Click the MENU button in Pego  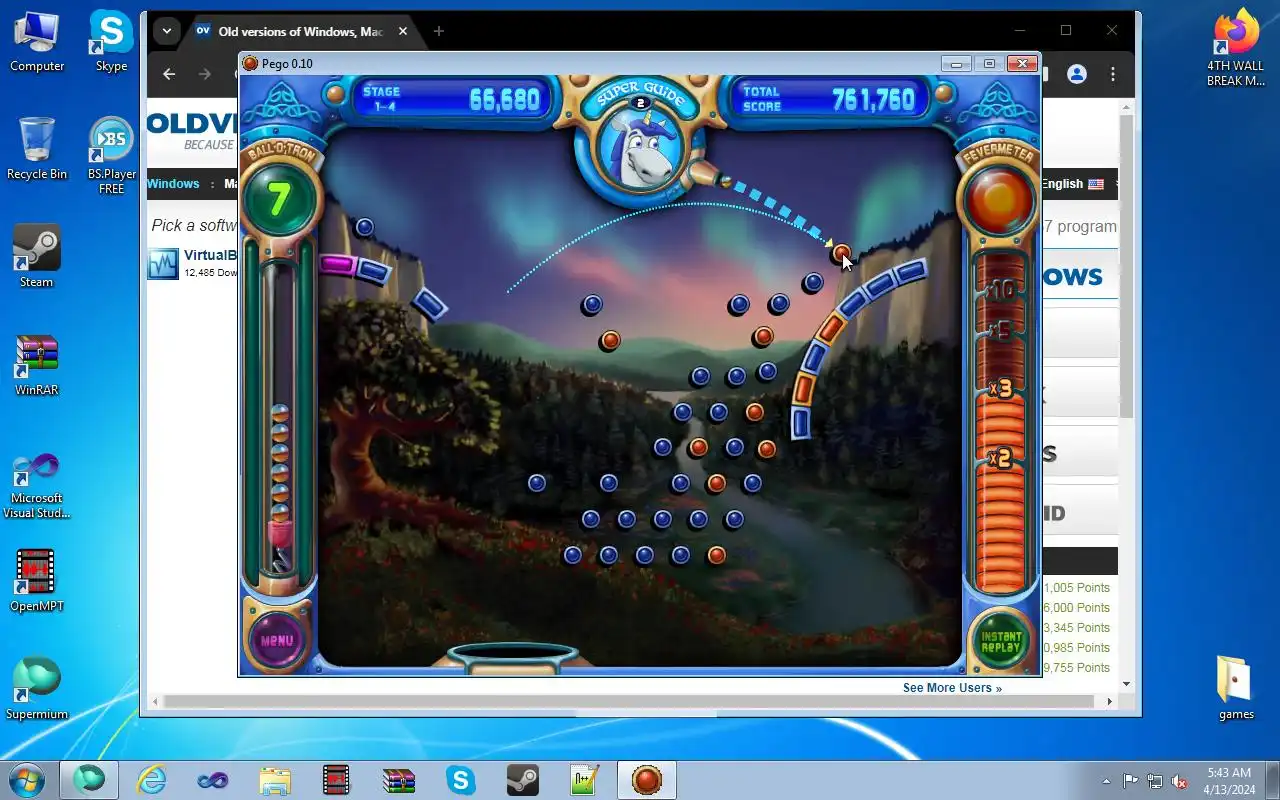click(x=277, y=640)
